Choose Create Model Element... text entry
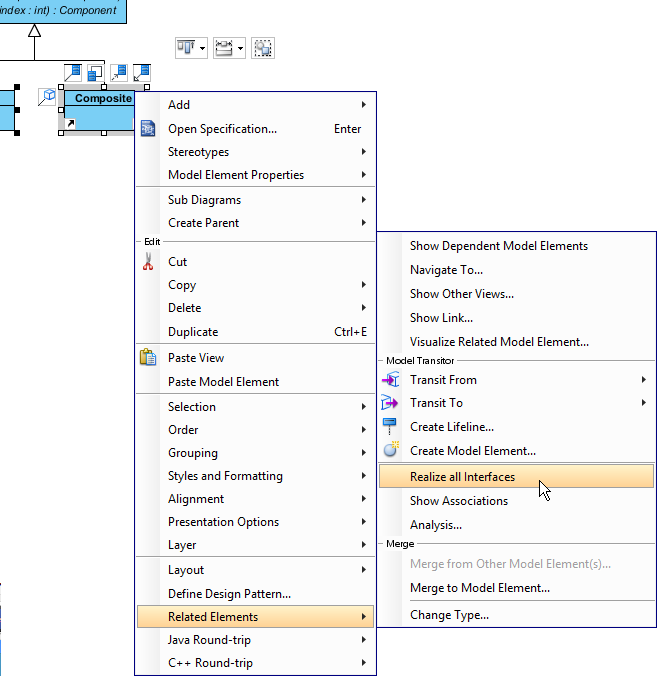This screenshot has height=676, width=657. coord(473,451)
